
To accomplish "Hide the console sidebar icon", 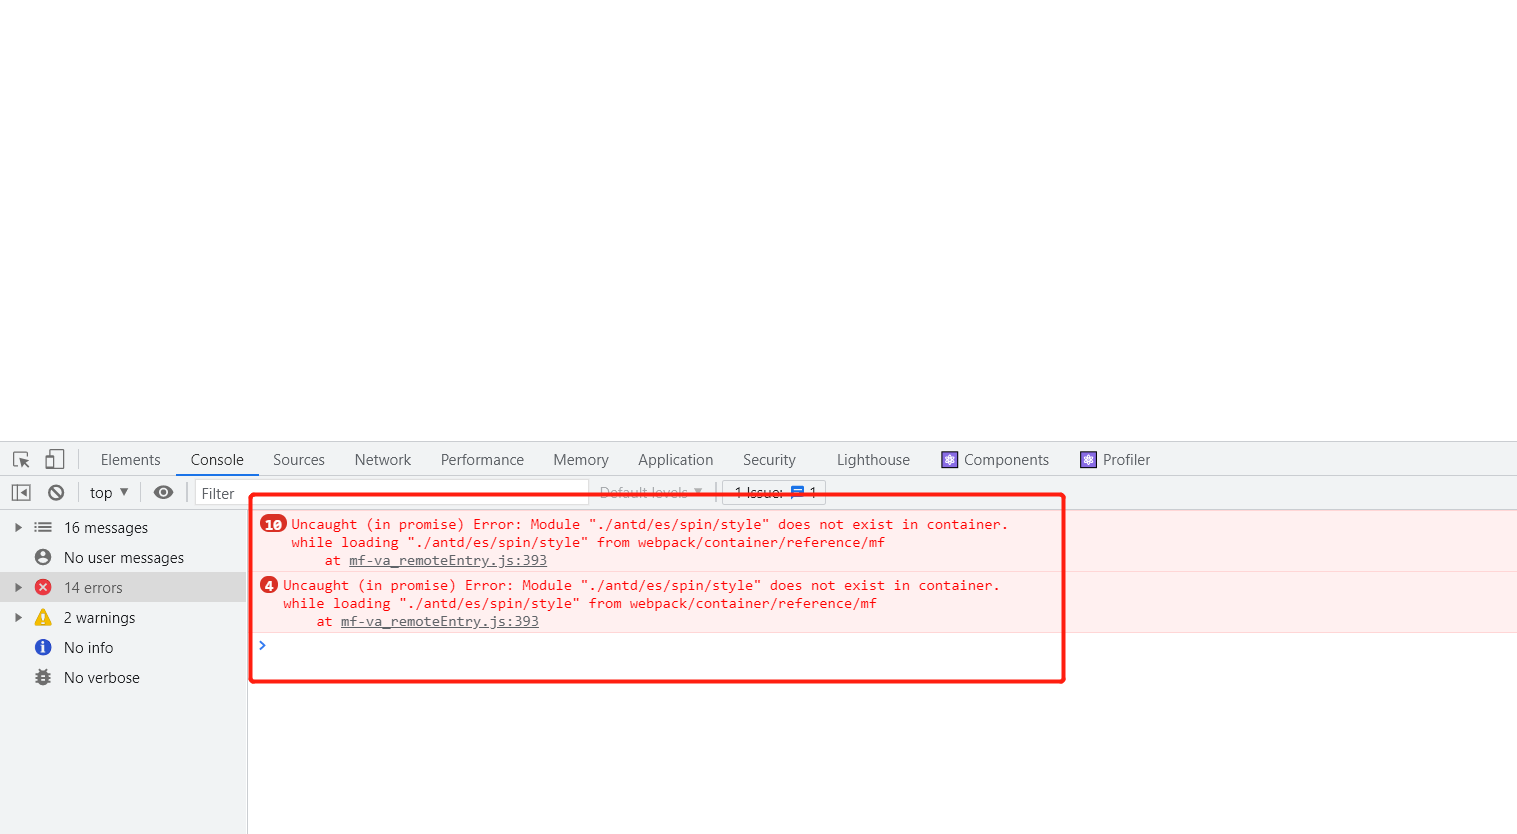I will 21,492.
